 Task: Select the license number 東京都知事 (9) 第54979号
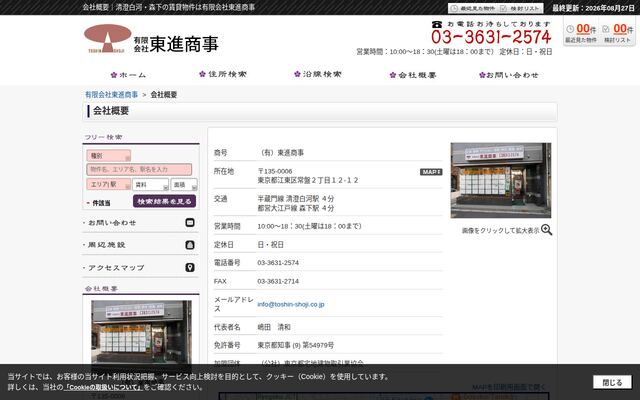coord(296,345)
